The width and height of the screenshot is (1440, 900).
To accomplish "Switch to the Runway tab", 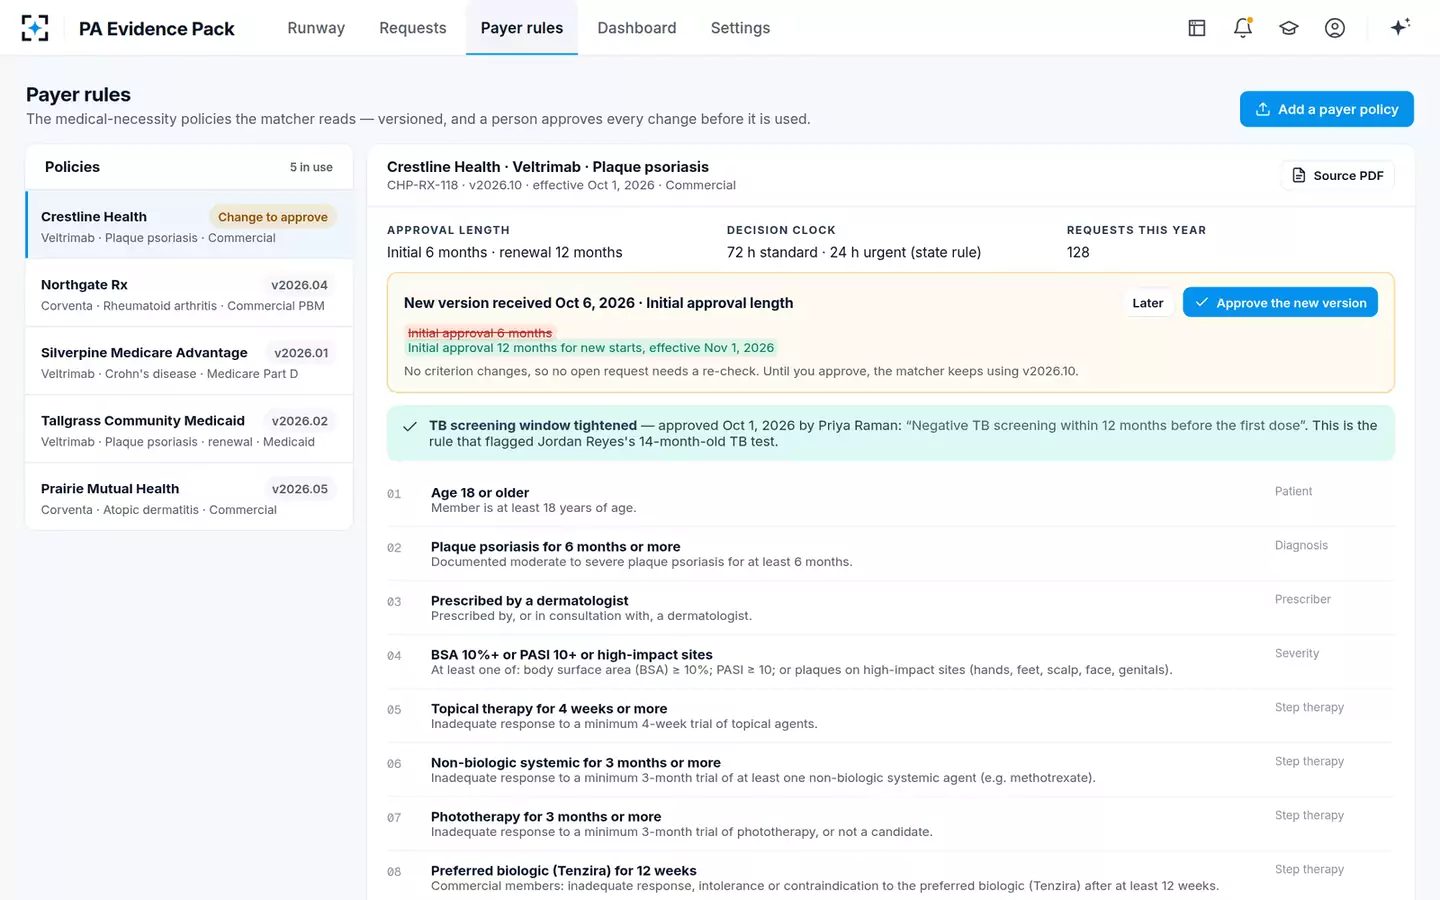I will [316, 28].
